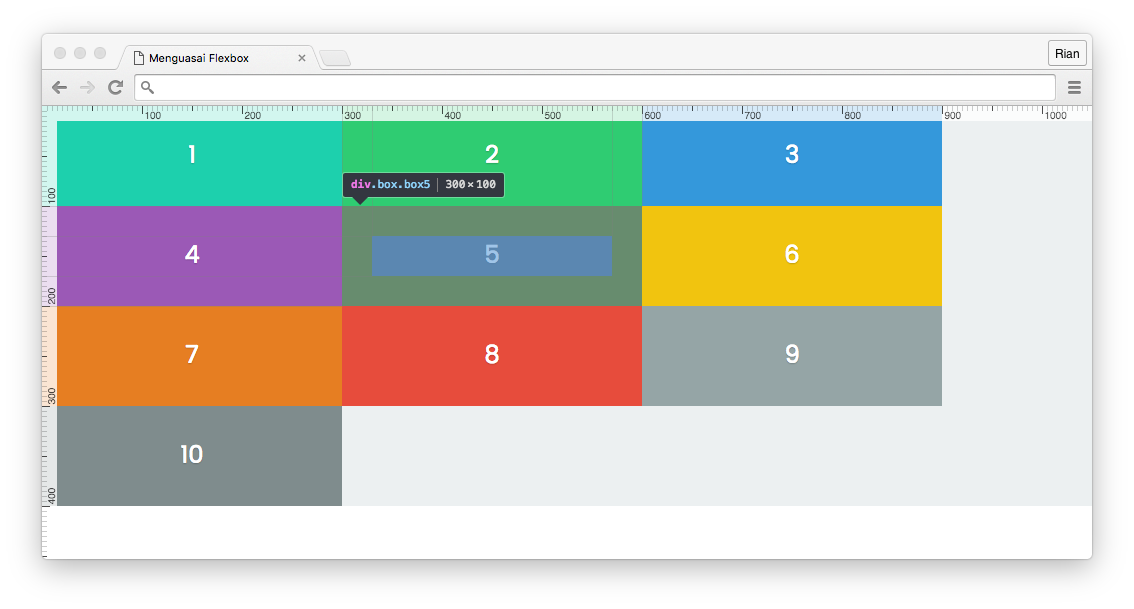Click the purple box labeled 4
The image size is (1134, 609).
click(190, 255)
